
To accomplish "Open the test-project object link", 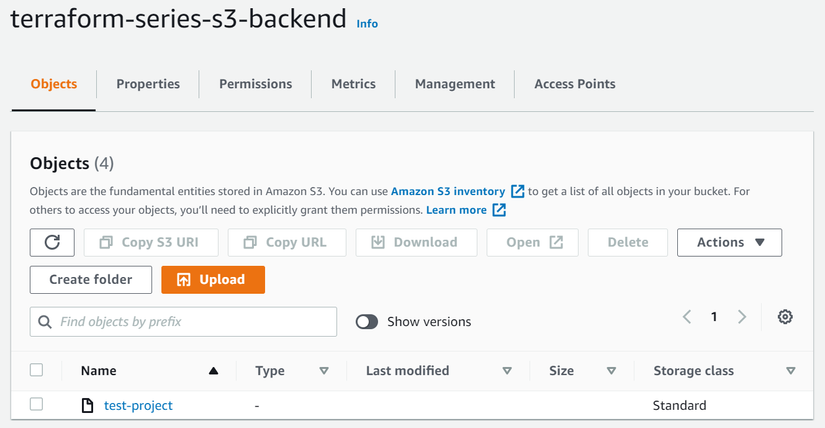I will coord(138,405).
